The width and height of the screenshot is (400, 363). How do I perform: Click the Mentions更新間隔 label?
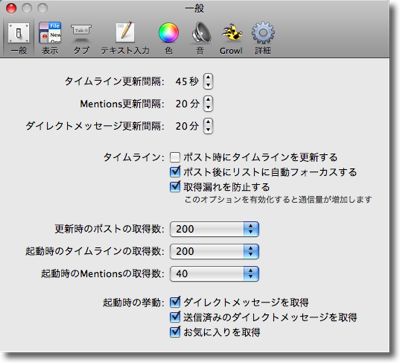(122, 104)
